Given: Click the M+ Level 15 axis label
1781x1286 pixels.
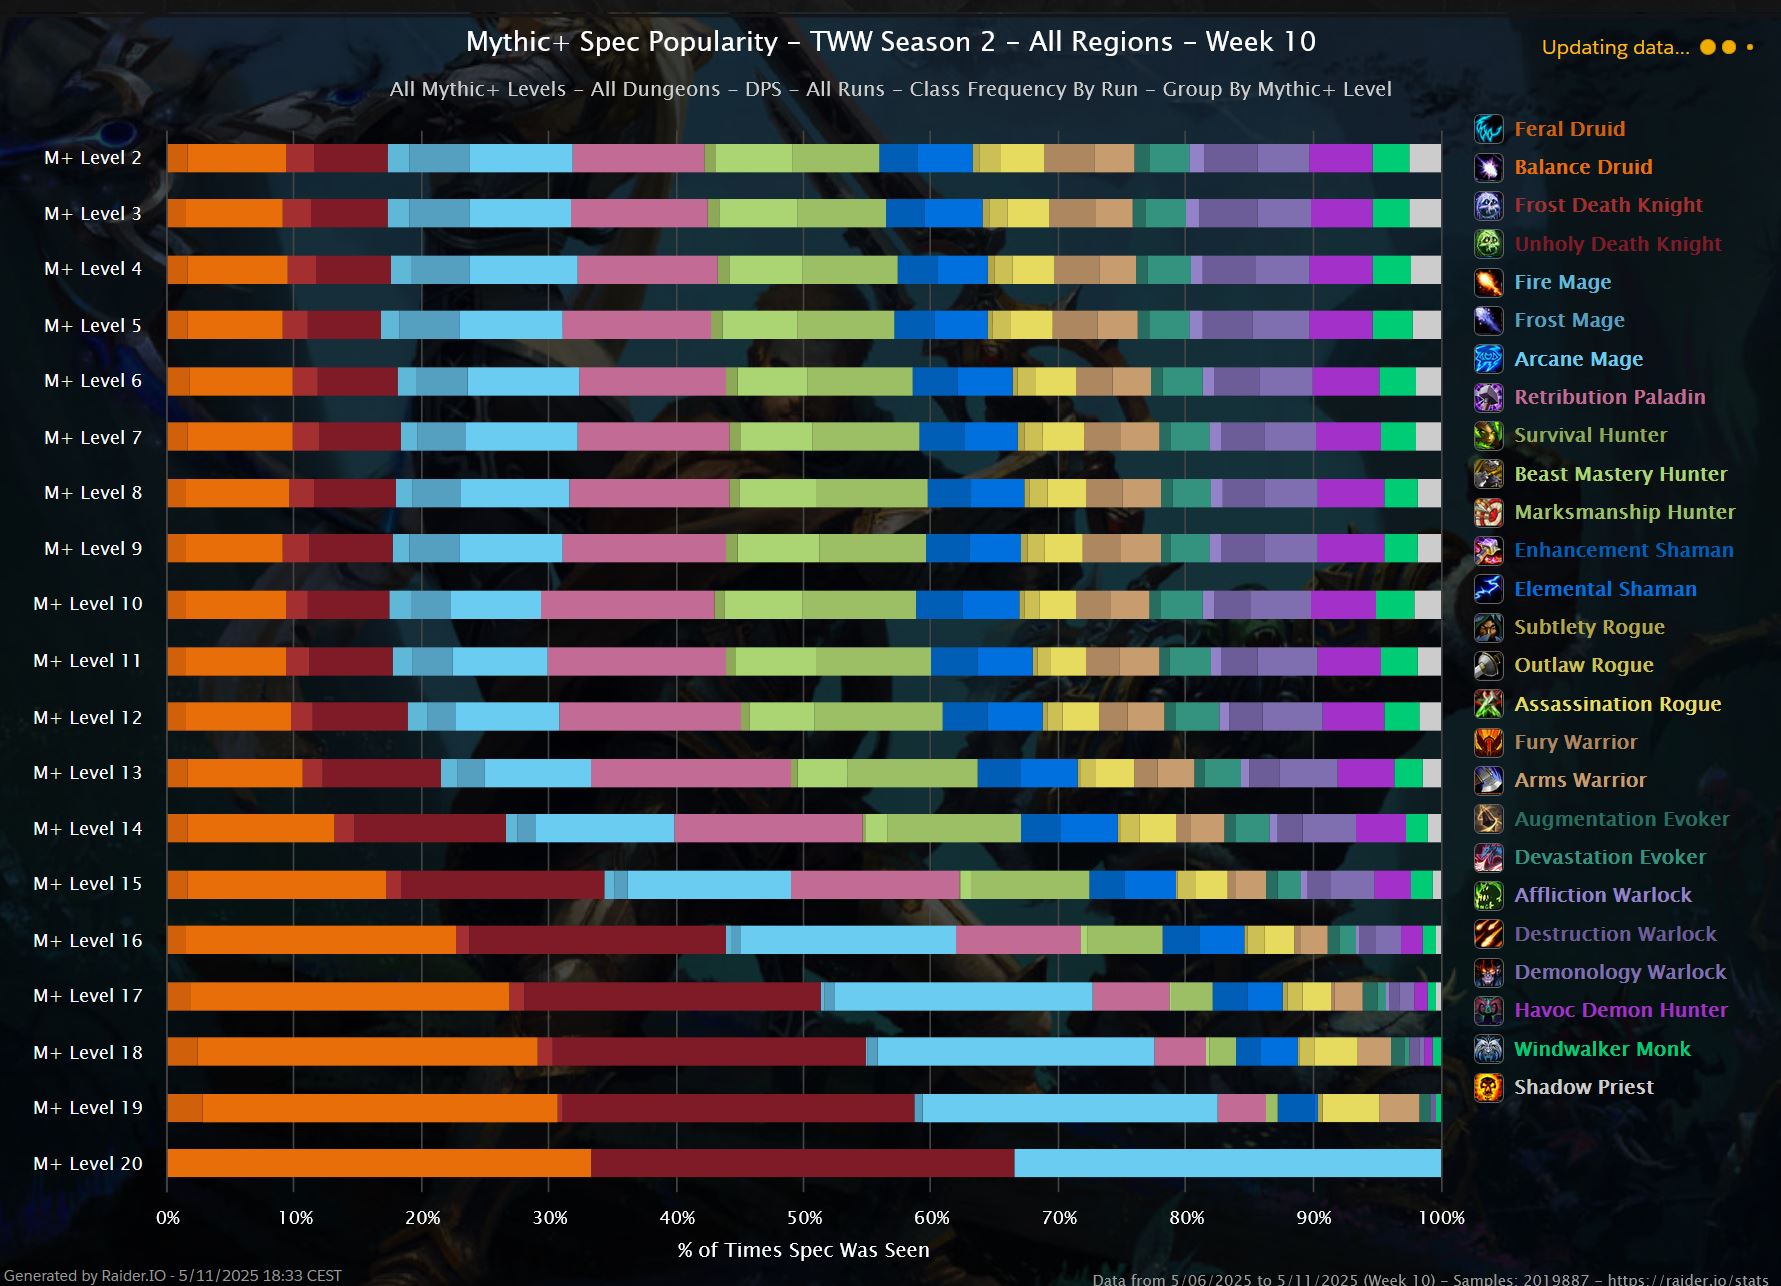Looking at the screenshot, I should [x=88, y=884].
